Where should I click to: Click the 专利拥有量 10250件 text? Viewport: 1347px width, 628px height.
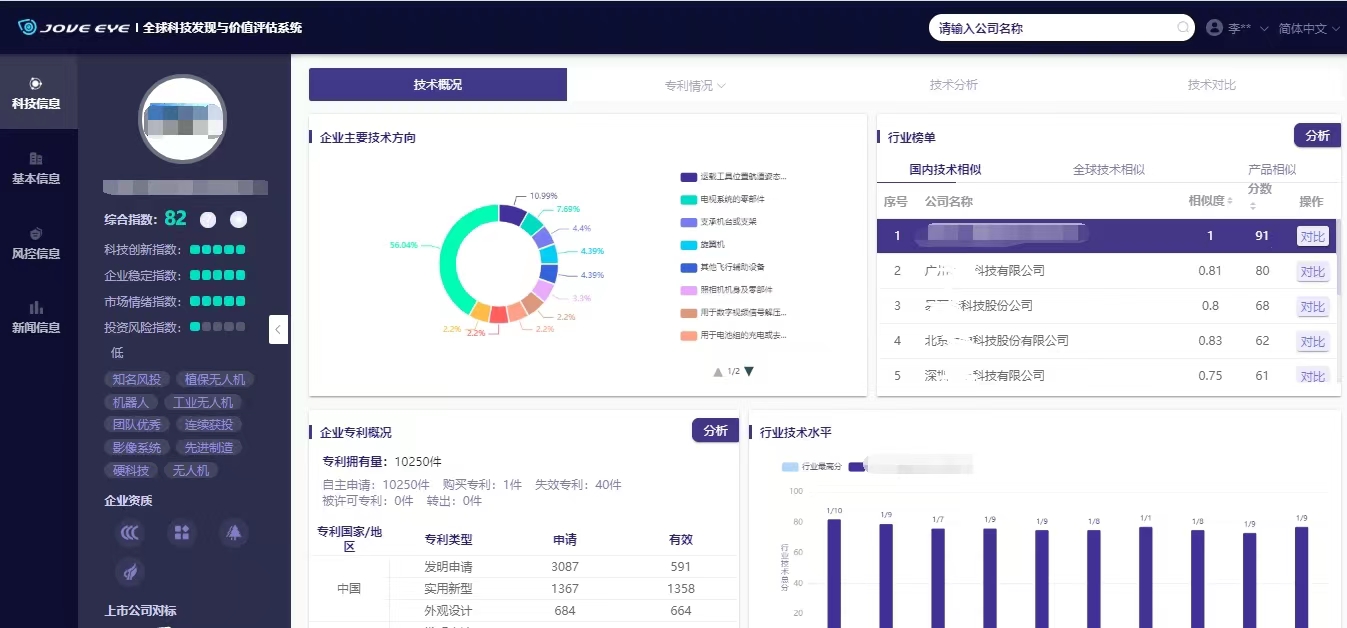click(382, 462)
